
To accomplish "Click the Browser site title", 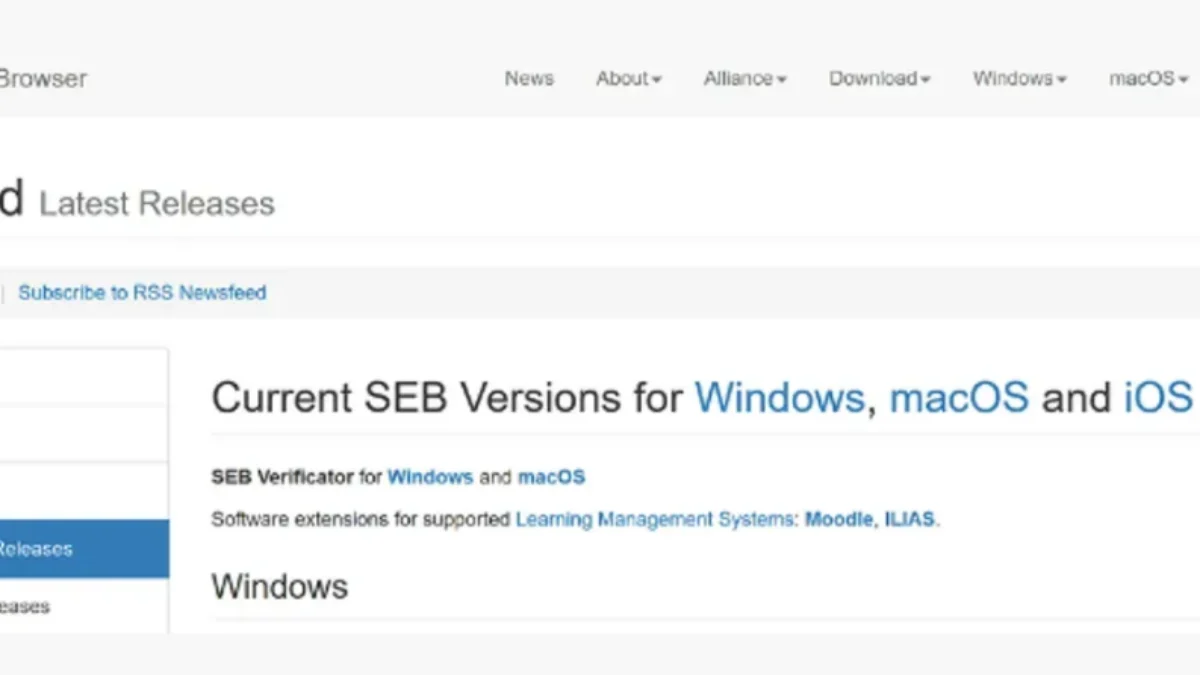I will 43,78.
